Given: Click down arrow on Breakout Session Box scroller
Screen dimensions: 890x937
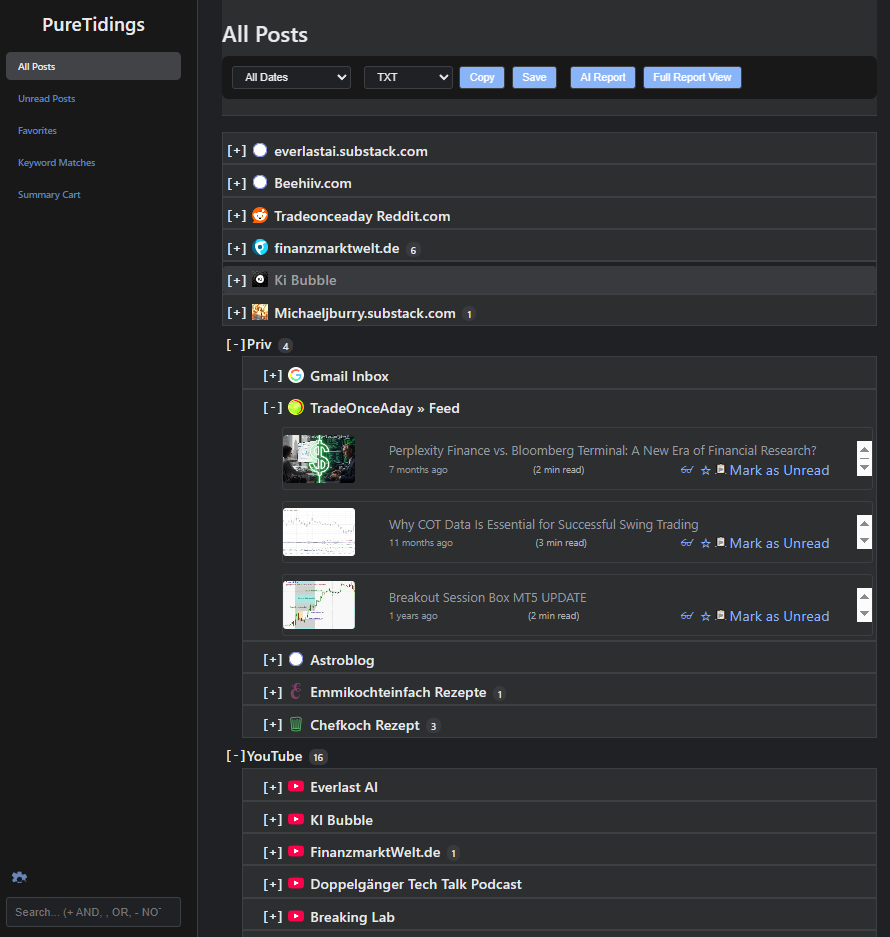Looking at the screenshot, I should (864, 614).
